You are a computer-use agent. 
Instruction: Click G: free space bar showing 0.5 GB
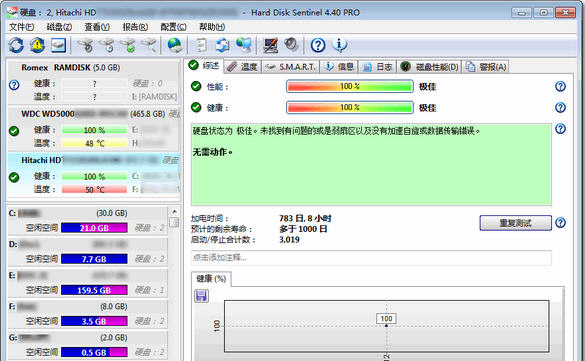coord(94,352)
